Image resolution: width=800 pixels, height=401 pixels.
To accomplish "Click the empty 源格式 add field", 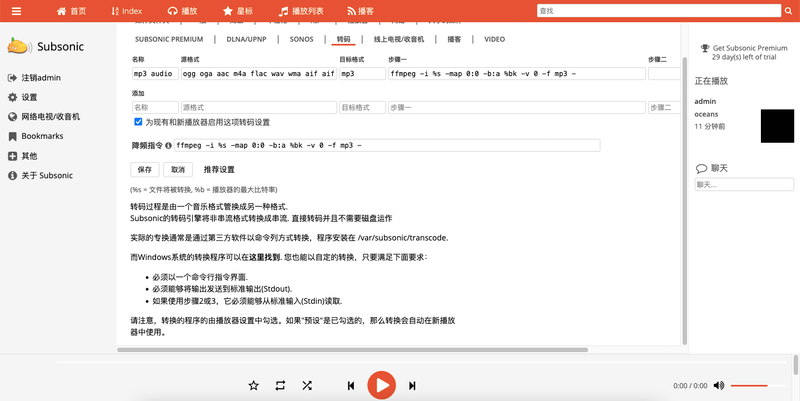I will tap(259, 108).
